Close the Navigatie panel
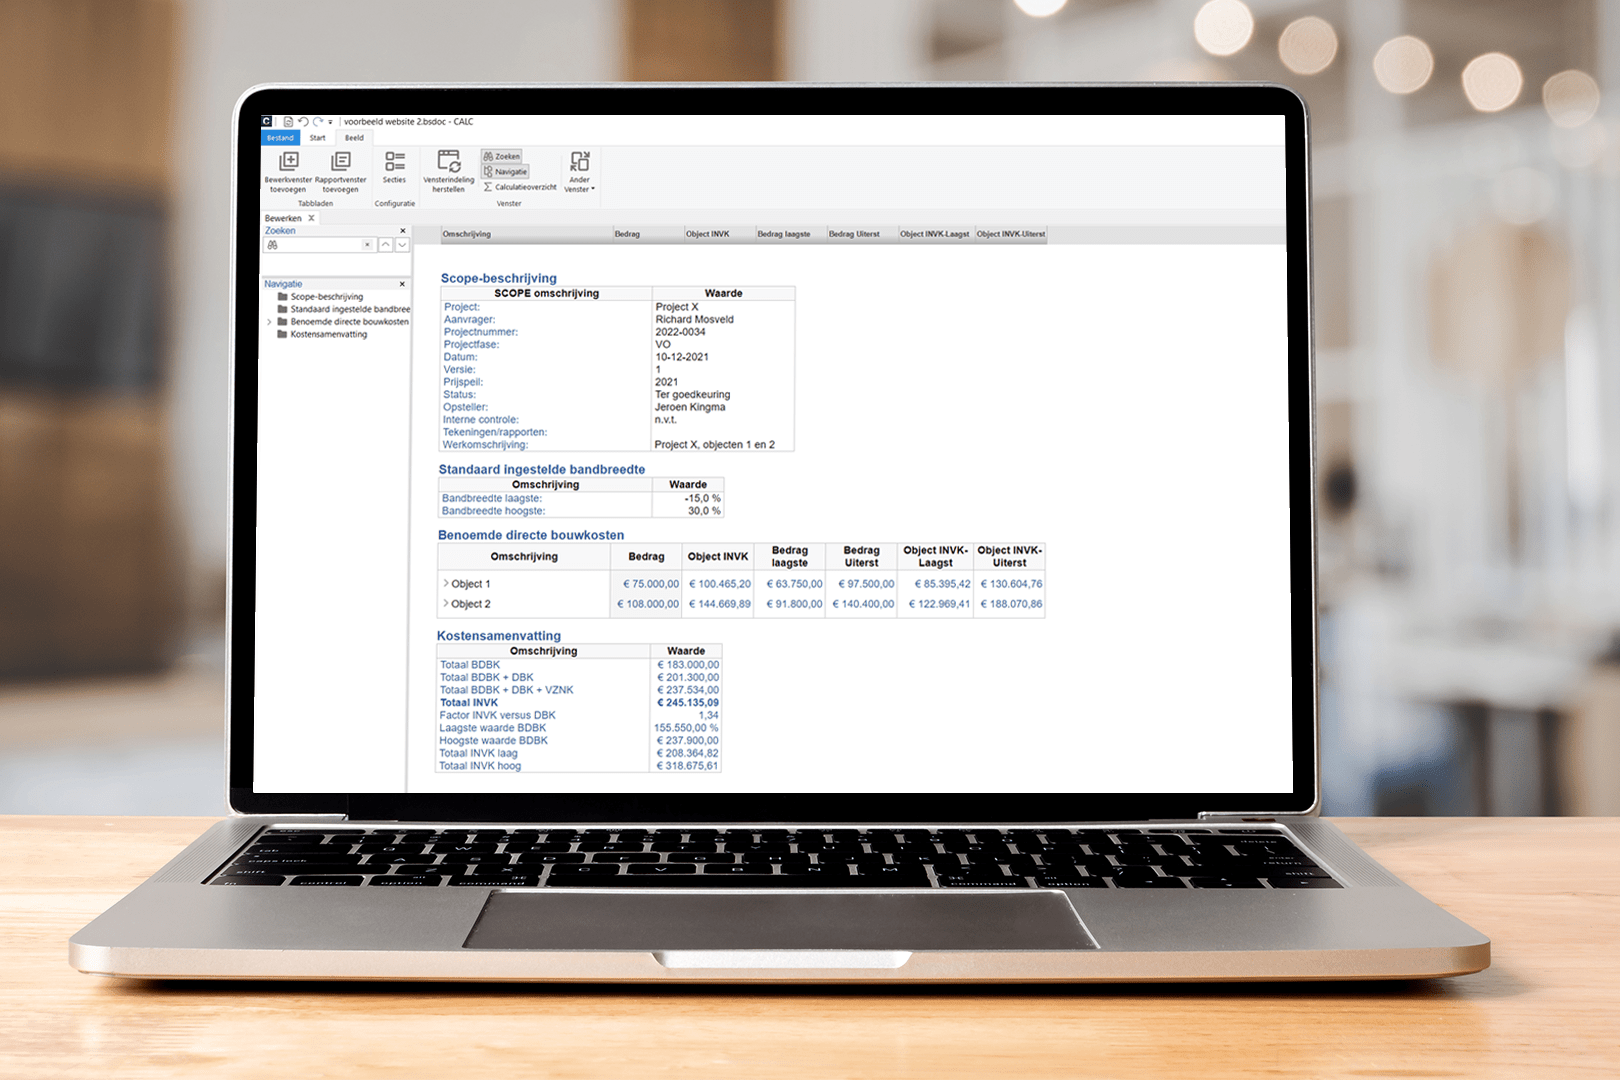This screenshot has height=1080, width=1620. (402, 284)
